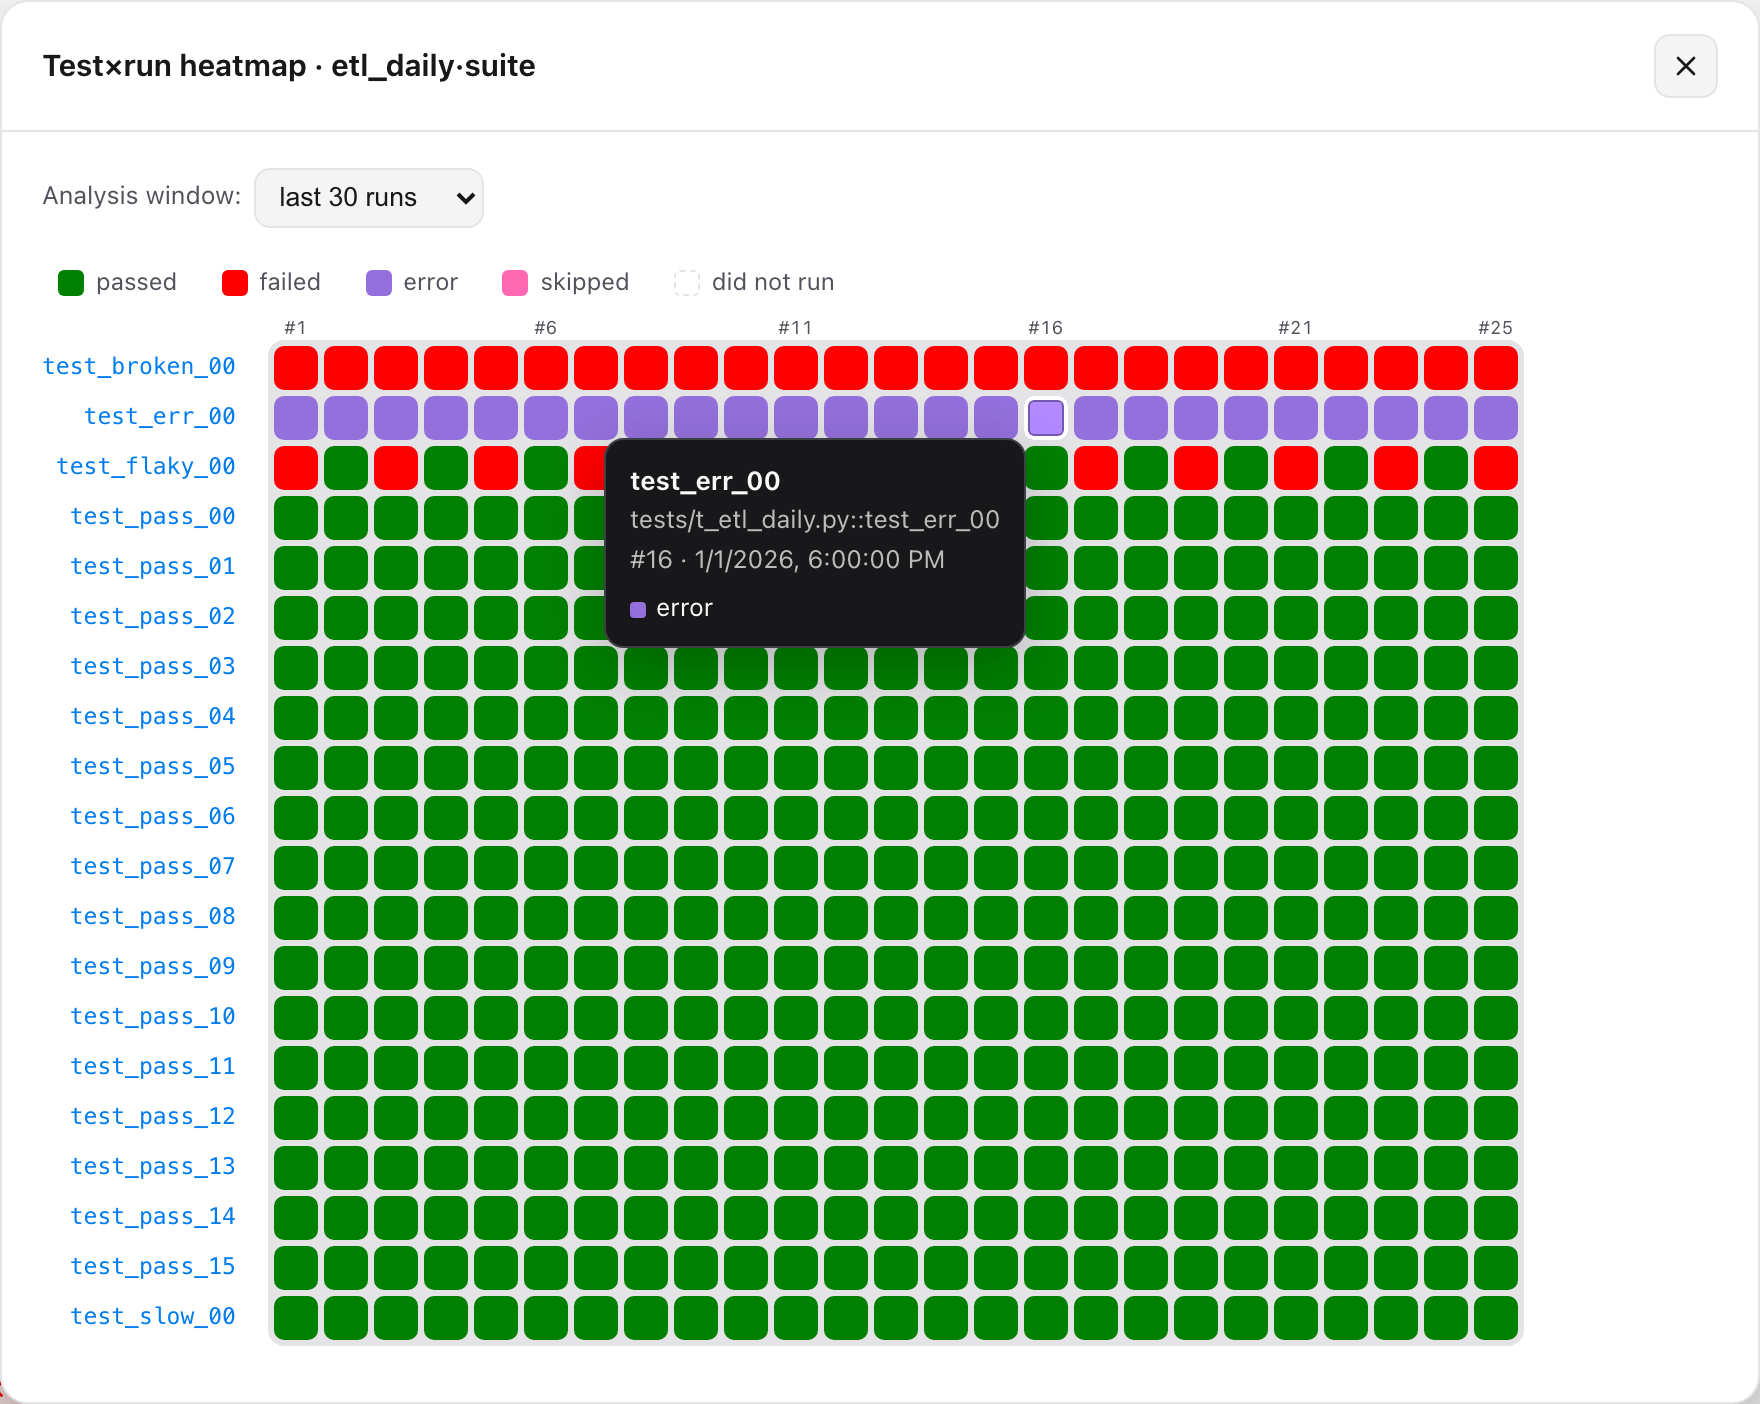Viewport: 1760px width, 1404px height.
Task: Select the test_pass_12 passed cell for run #16
Action: click(1046, 1118)
